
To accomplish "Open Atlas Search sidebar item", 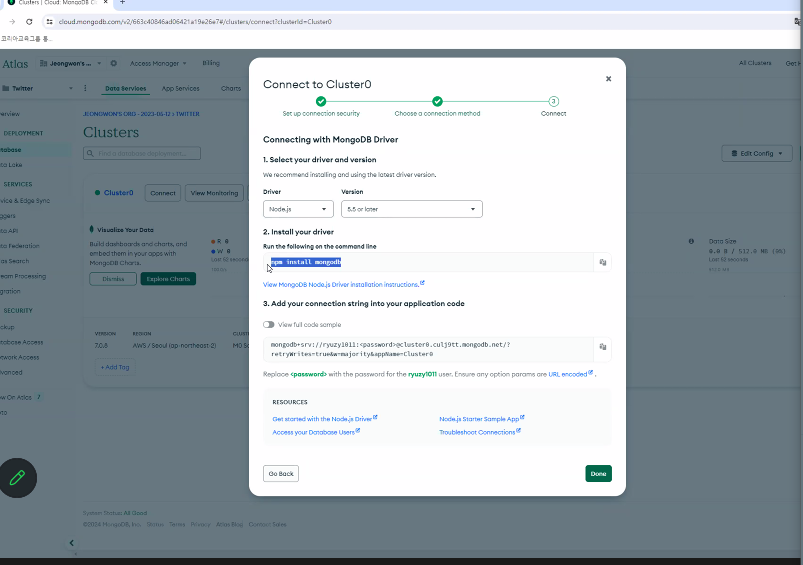I will click(x=14, y=261).
